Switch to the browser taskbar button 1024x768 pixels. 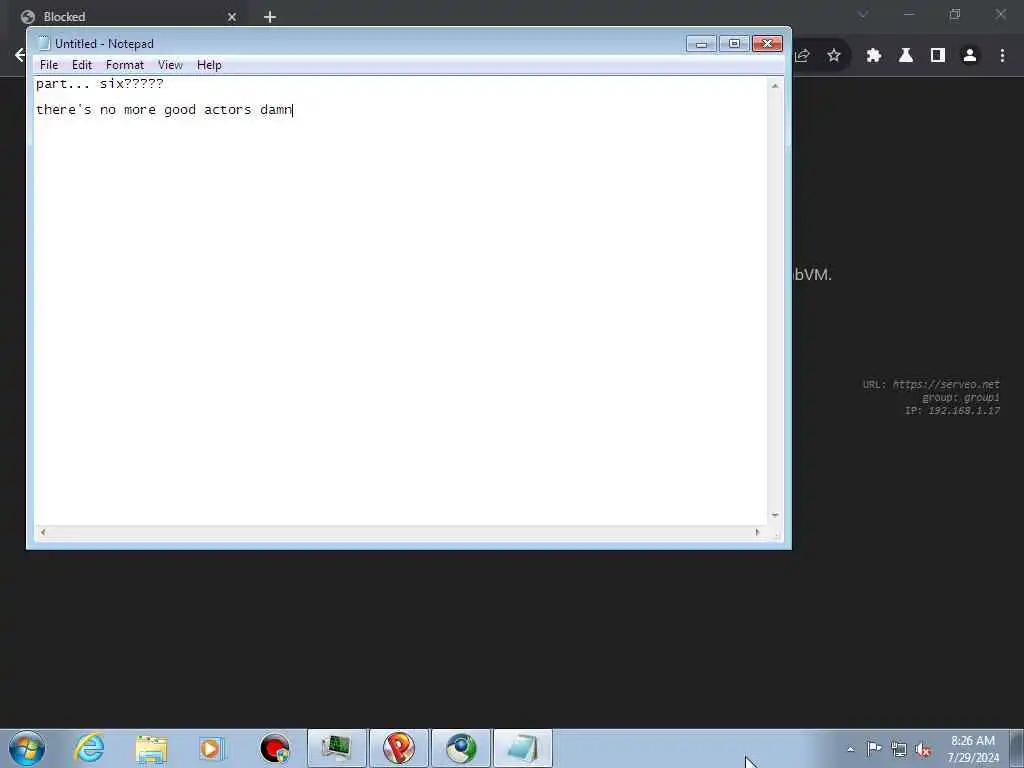[x=461, y=748]
